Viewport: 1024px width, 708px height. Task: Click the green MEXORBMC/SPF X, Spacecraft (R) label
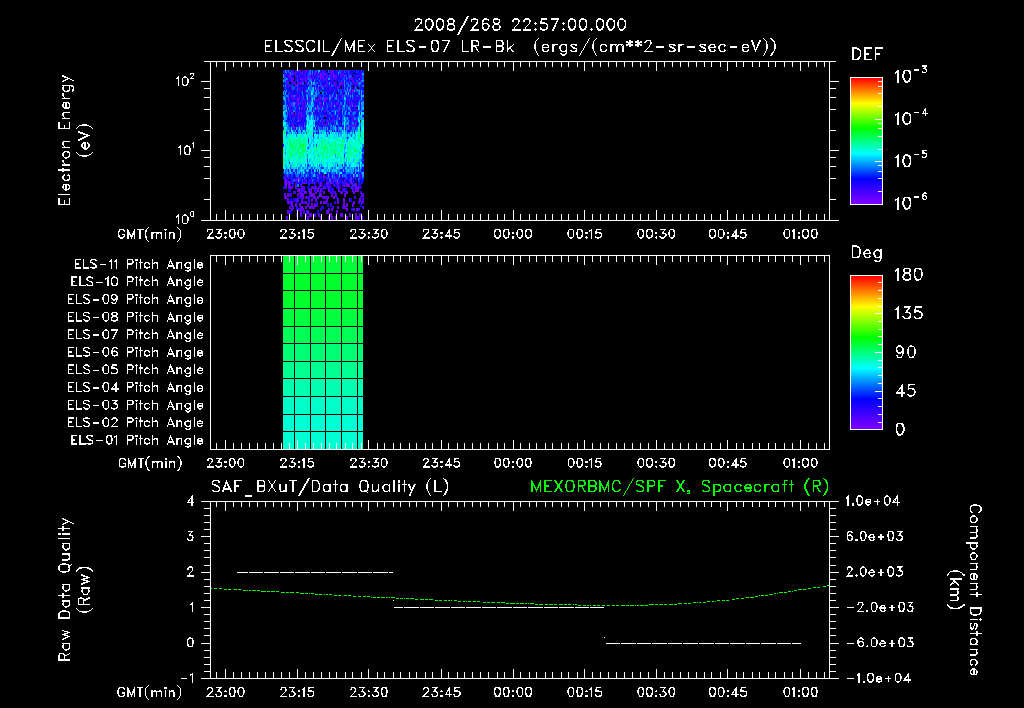click(679, 487)
